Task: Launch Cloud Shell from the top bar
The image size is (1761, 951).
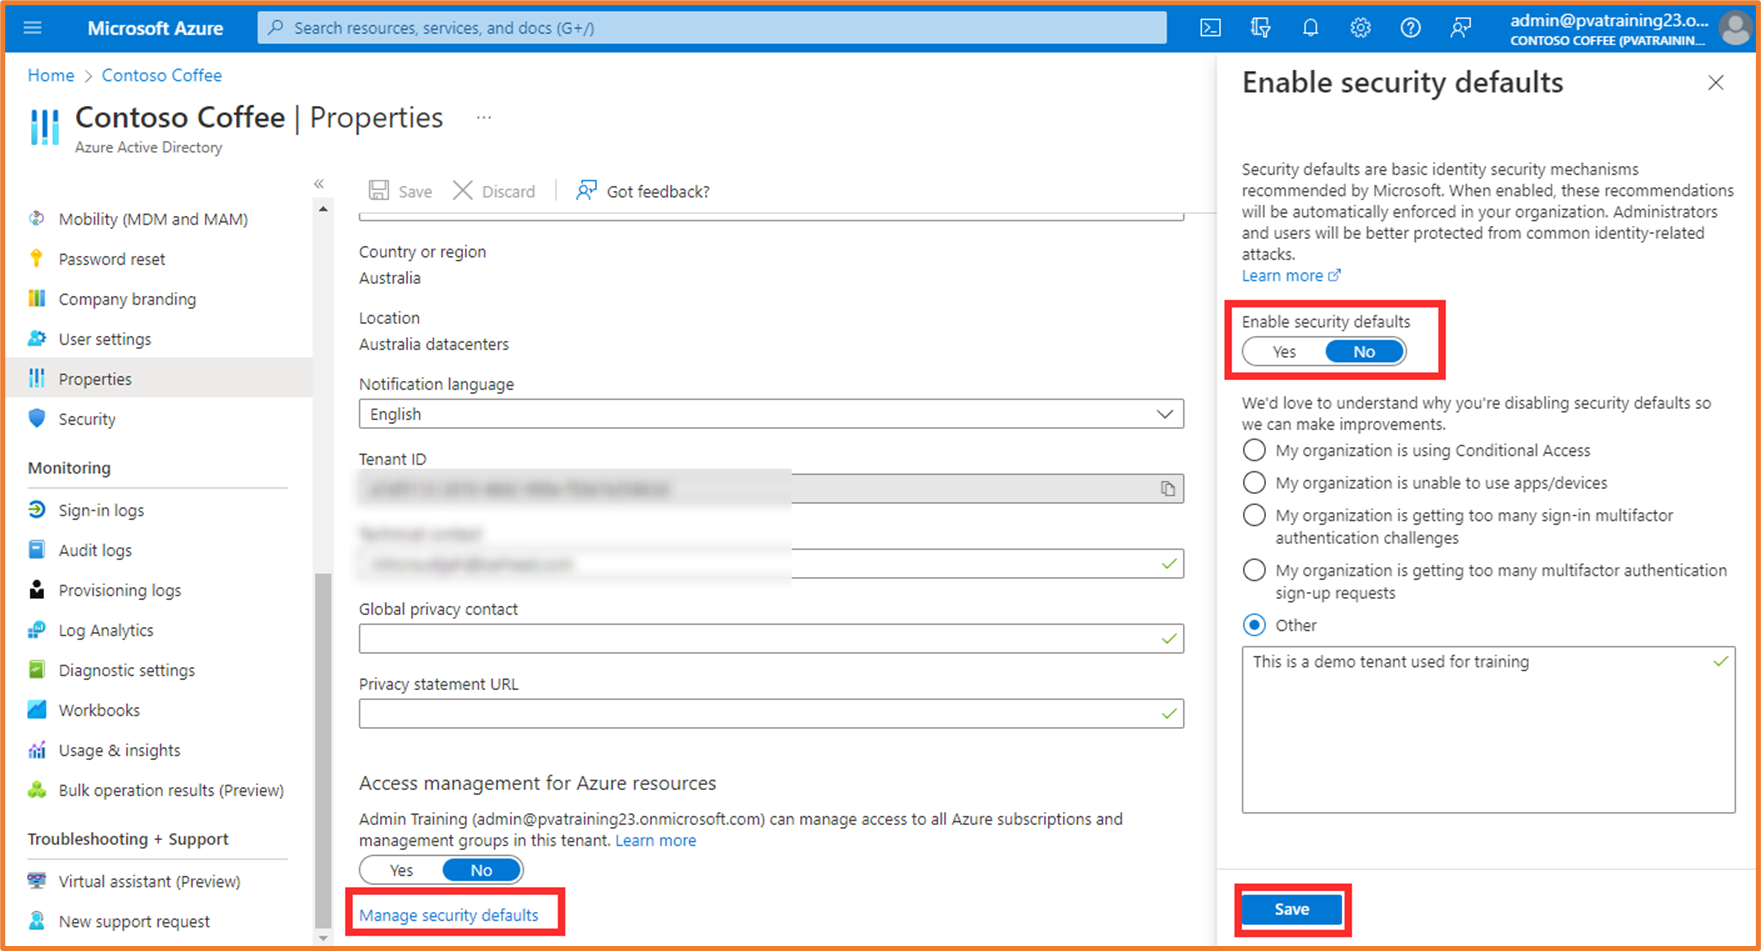Action: point(1210,28)
